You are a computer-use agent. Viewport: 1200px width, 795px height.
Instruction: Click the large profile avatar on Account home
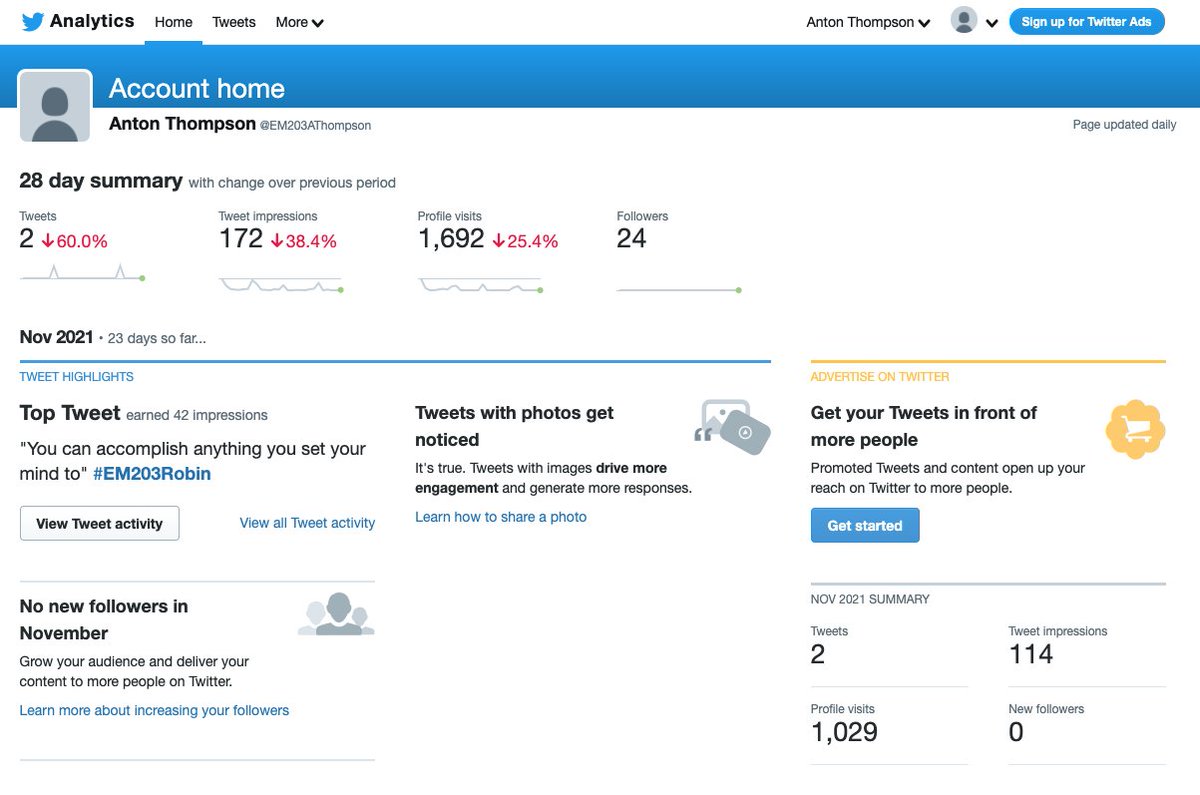pos(56,106)
